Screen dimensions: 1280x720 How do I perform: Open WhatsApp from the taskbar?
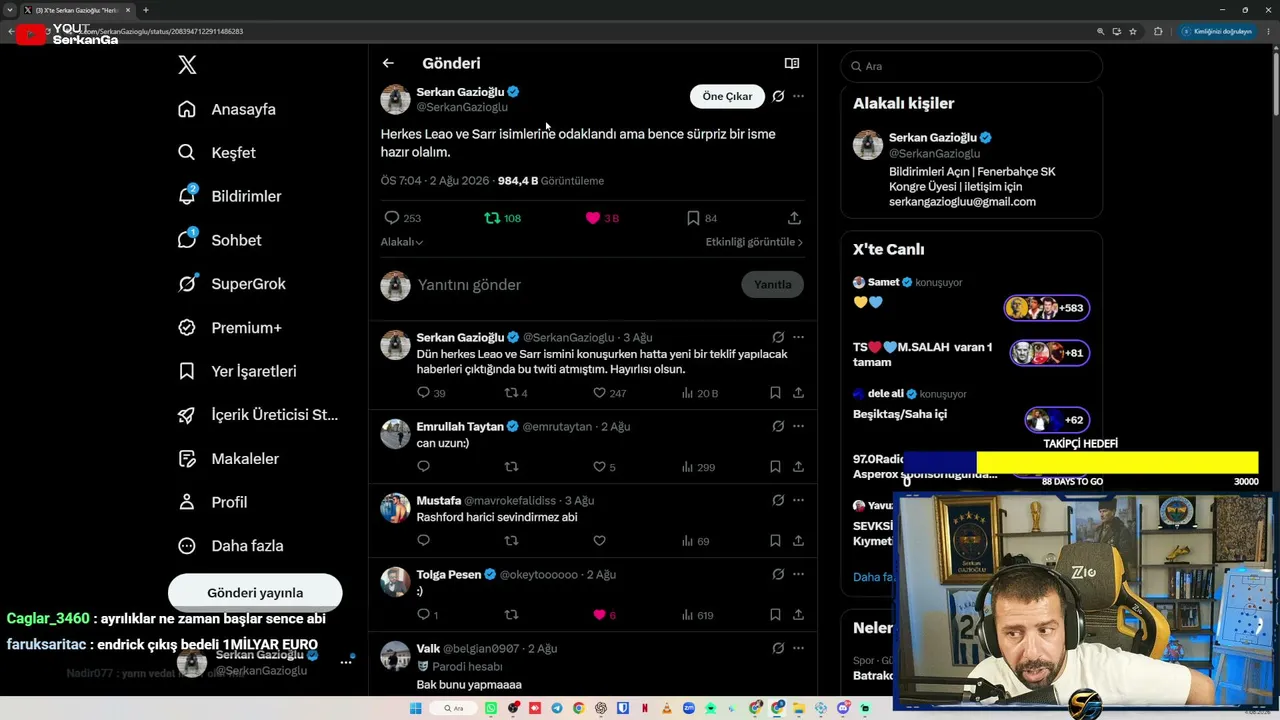(x=491, y=708)
